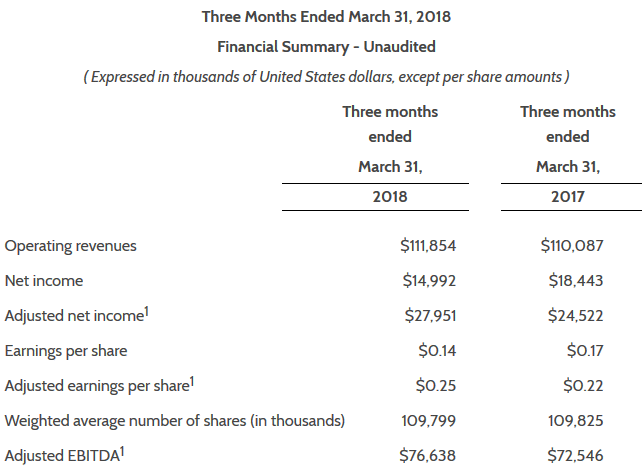Screen dimensions: 644x467
Task: Click the Weighted average number of shares label
Action: (x=175, y=421)
